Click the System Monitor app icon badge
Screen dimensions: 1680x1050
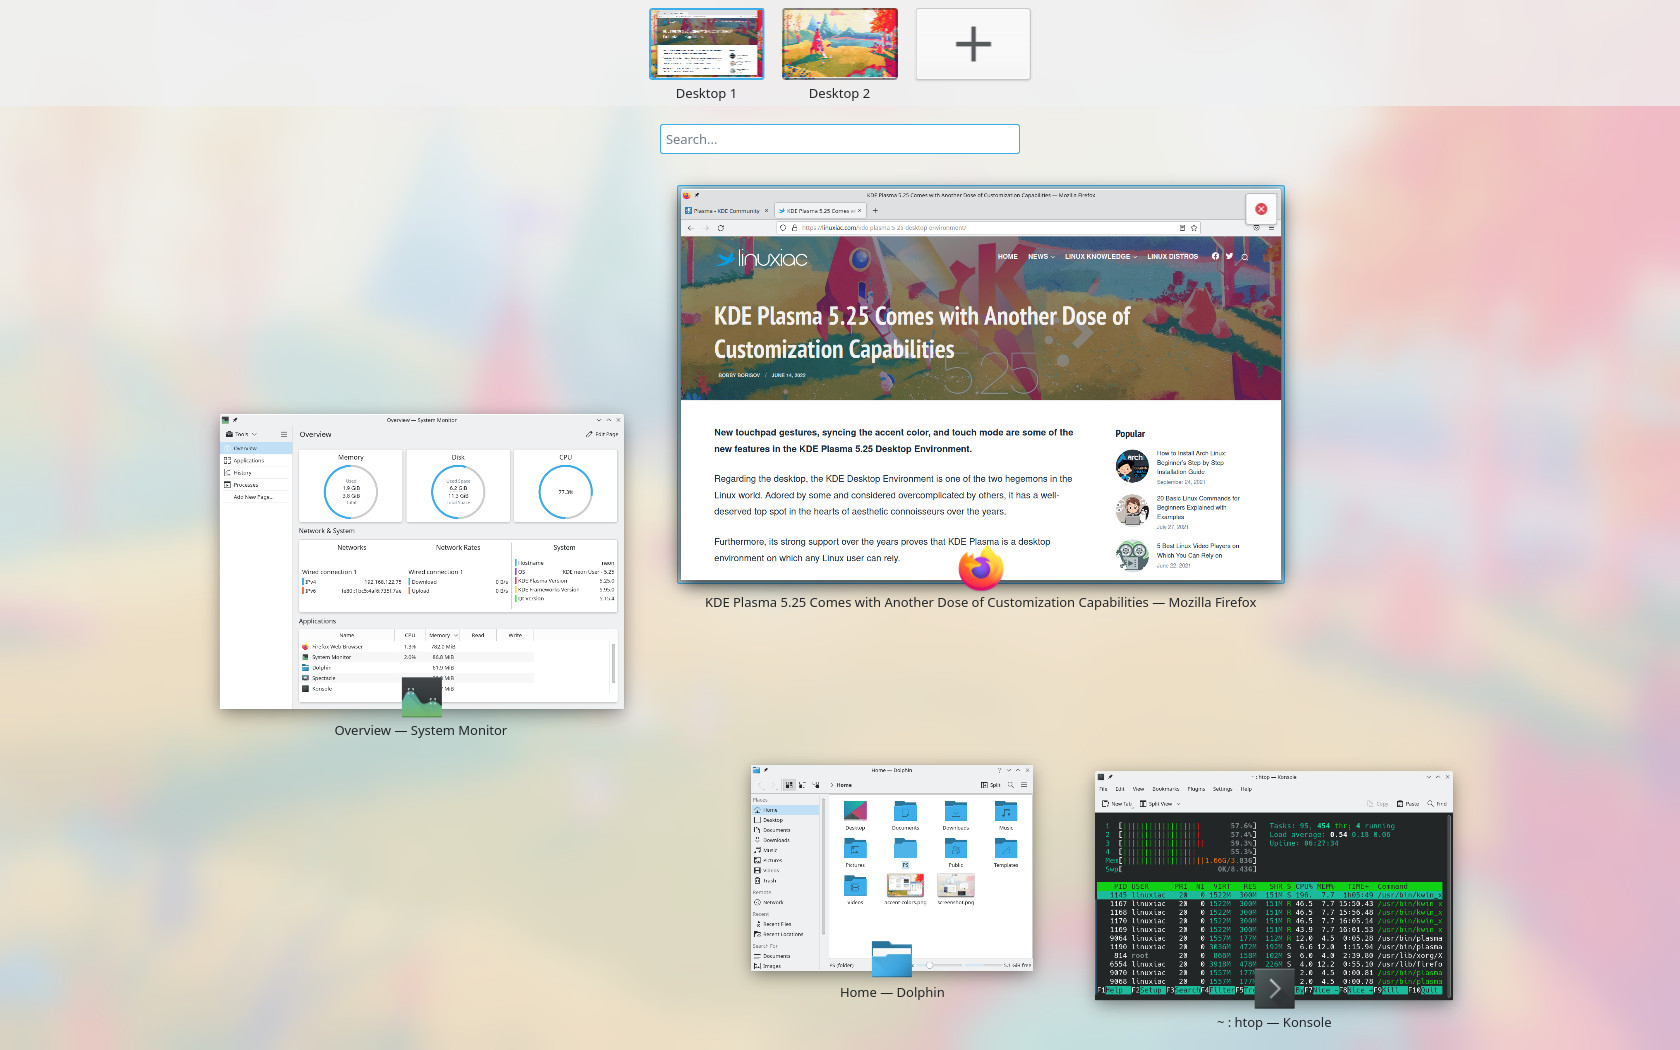click(x=422, y=698)
